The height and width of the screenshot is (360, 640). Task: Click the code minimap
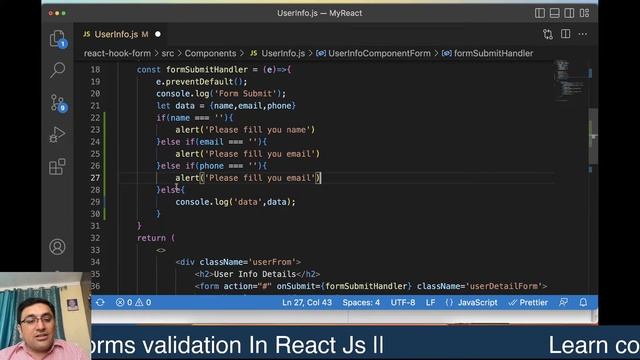pos(570,80)
